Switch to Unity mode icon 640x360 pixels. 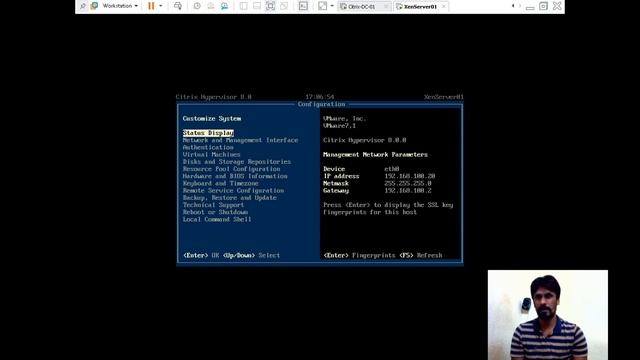coord(284,6)
